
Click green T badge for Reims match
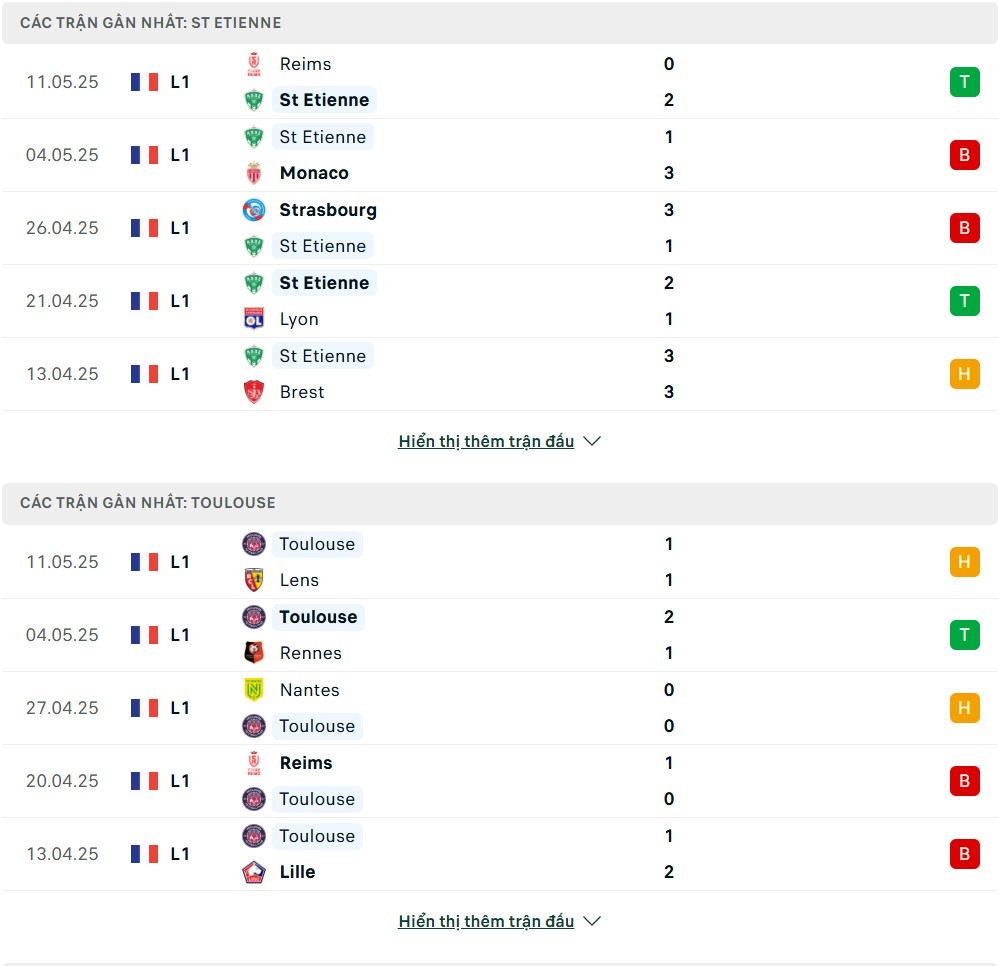(x=964, y=82)
